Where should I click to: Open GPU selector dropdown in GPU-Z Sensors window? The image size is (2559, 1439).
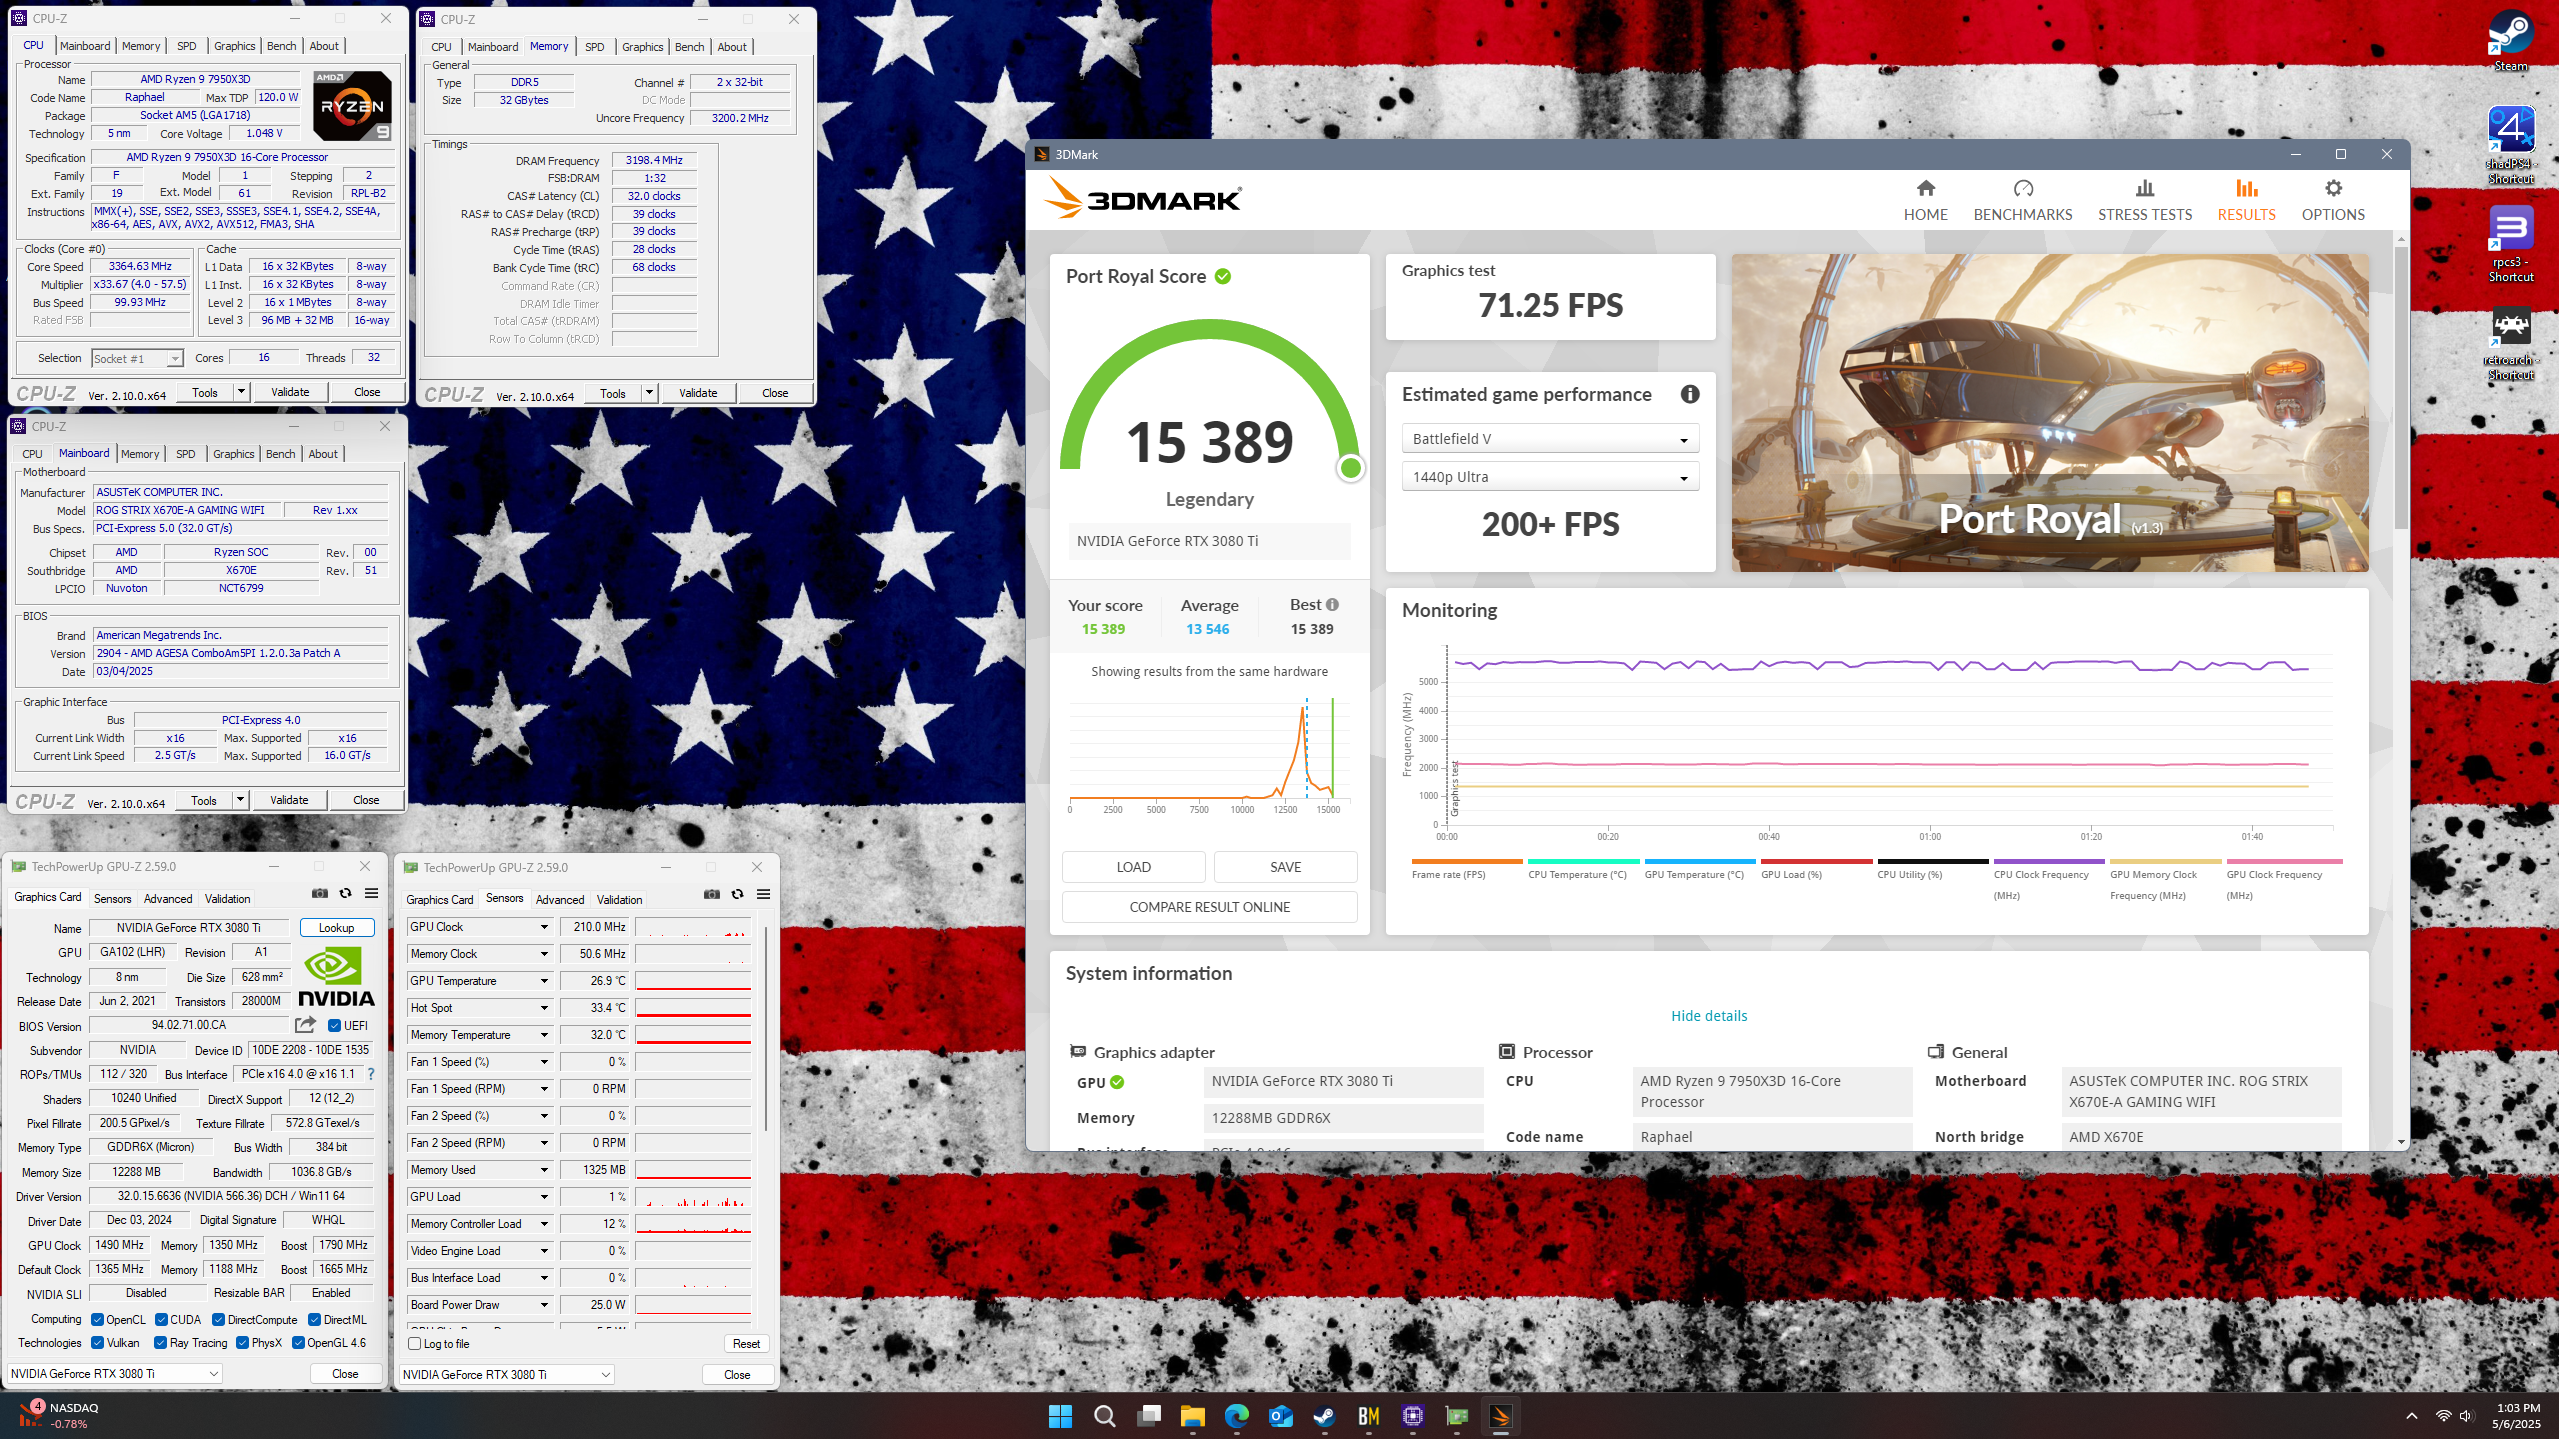[x=507, y=1374]
